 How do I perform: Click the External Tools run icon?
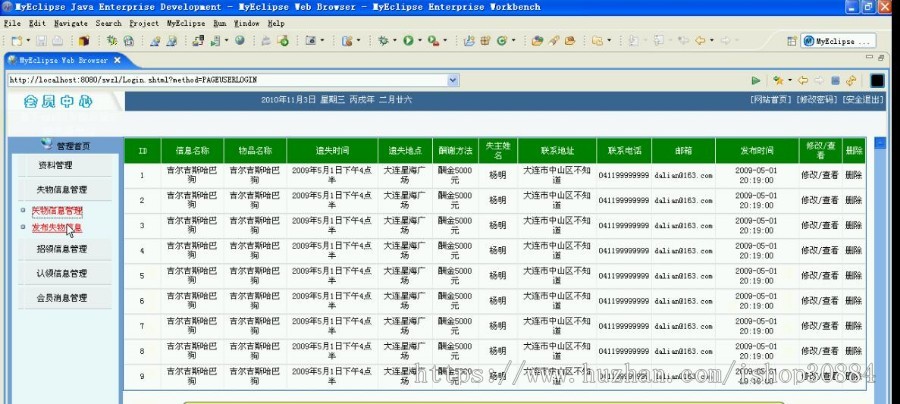click(x=433, y=41)
